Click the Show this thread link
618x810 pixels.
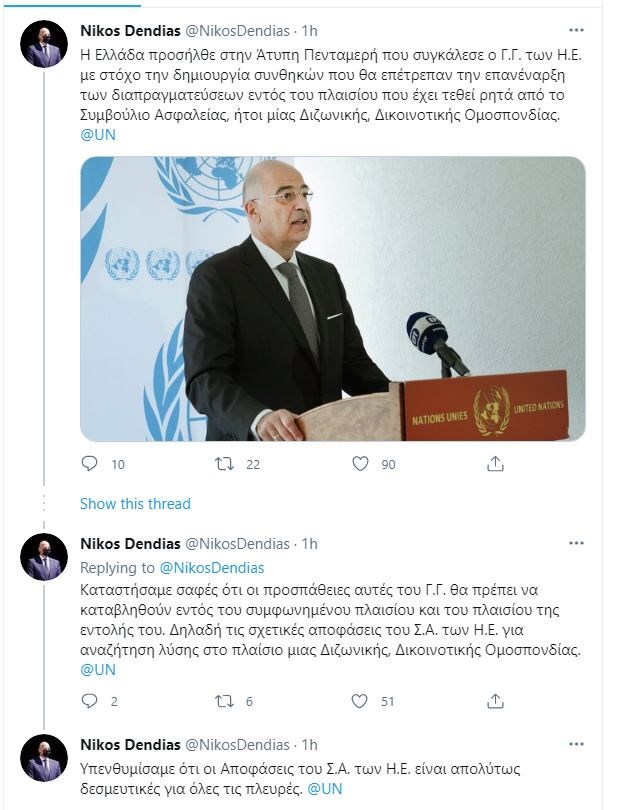pos(134,503)
